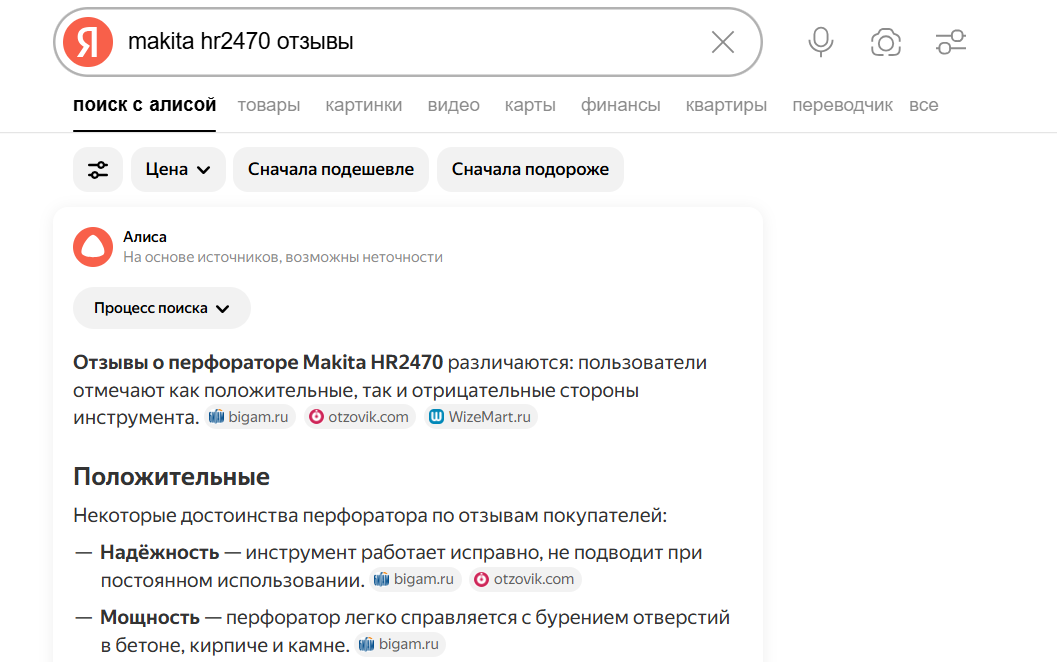
Task: Start voice search with microphone icon
Action: coord(820,42)
